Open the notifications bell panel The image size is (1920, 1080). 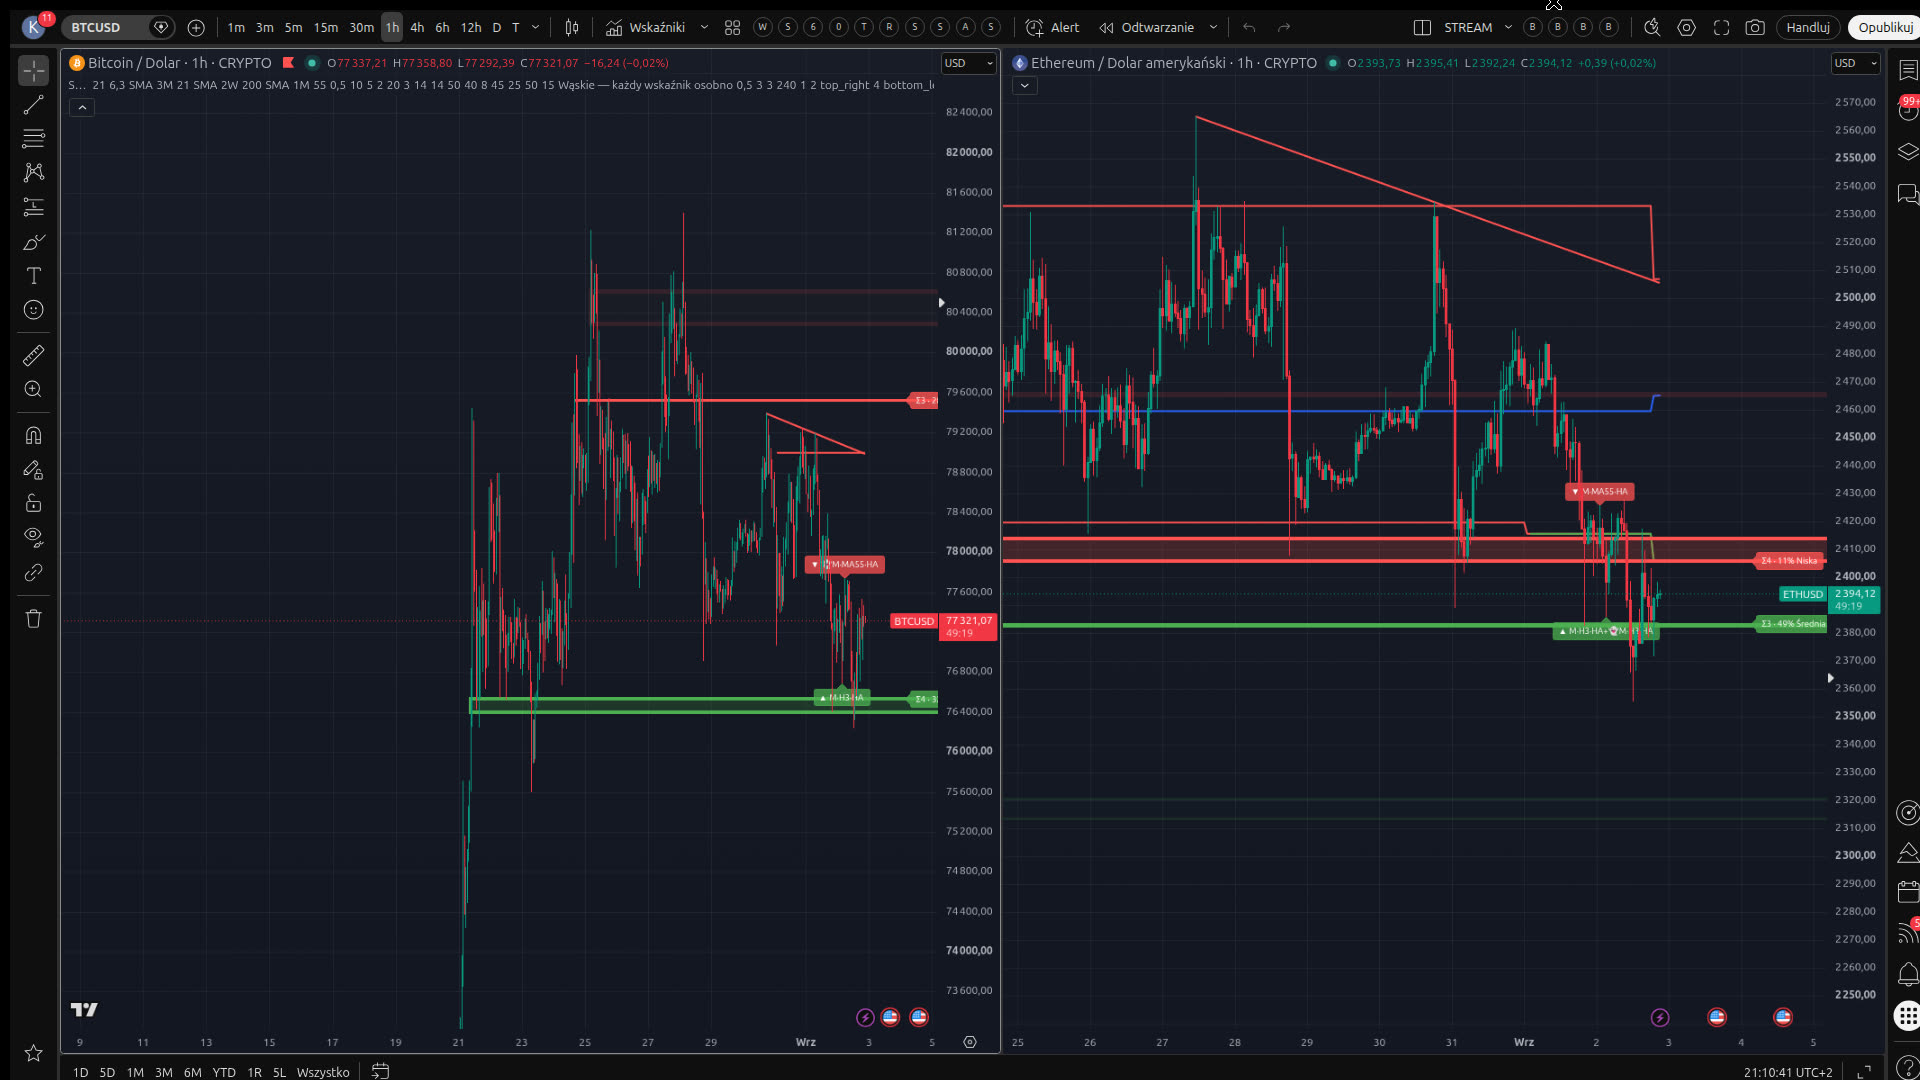[1908, 974]
